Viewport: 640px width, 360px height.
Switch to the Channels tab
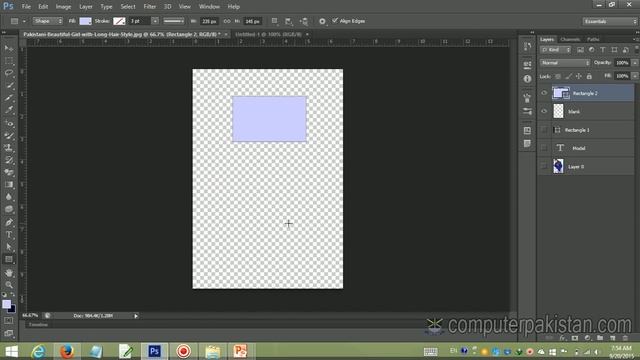[570, 39]
